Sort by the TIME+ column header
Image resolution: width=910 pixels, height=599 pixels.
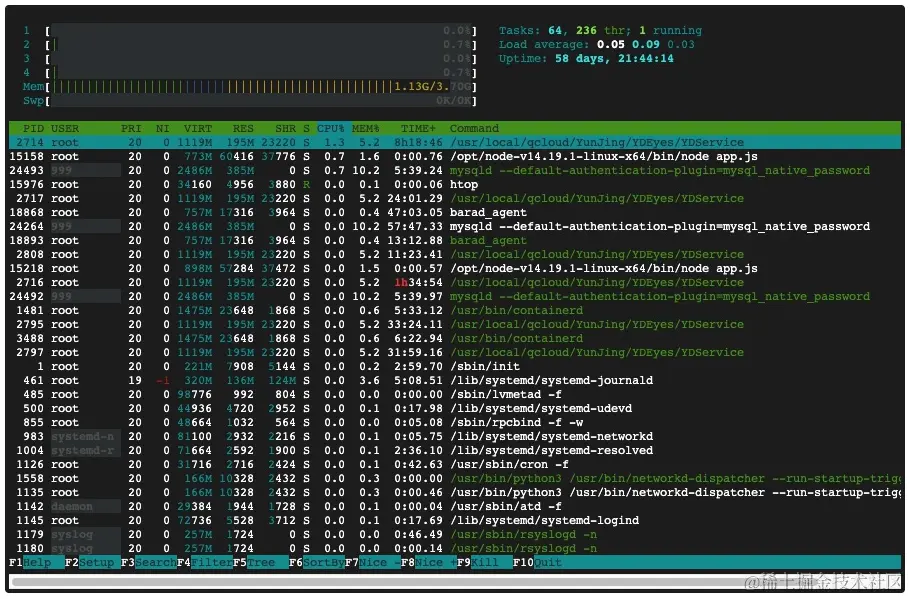coord(418,128)
